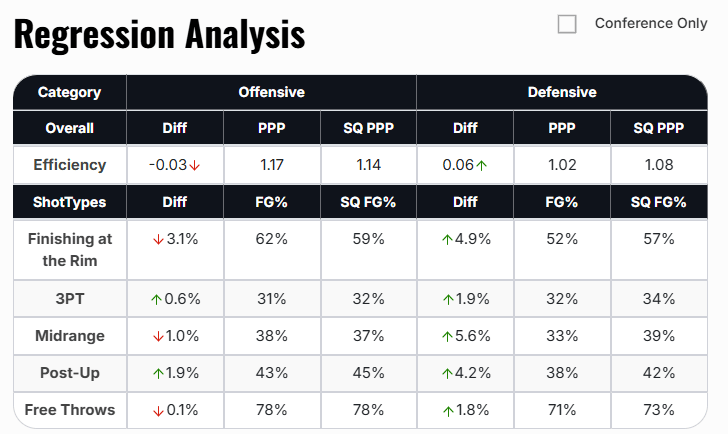Click the Category header cell
Viewport: 728px width, 434px height.
click(69, 92)
